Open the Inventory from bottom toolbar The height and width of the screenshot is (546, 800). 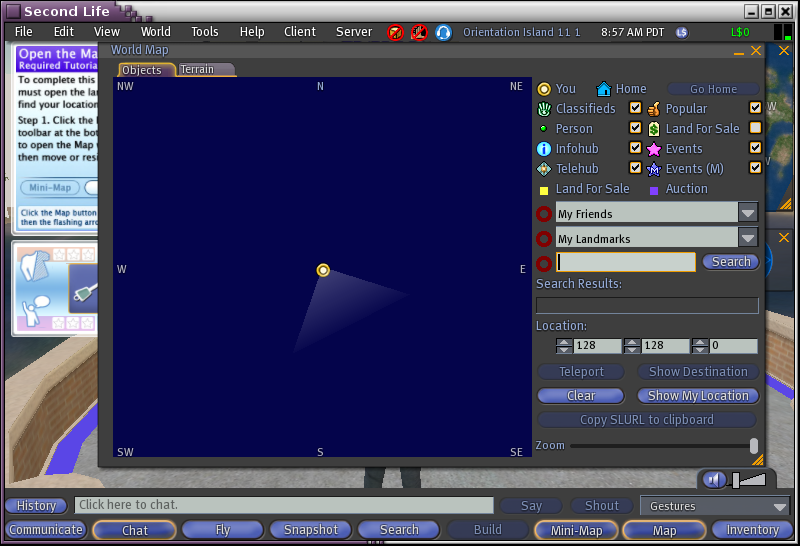(x=753, y=530)
